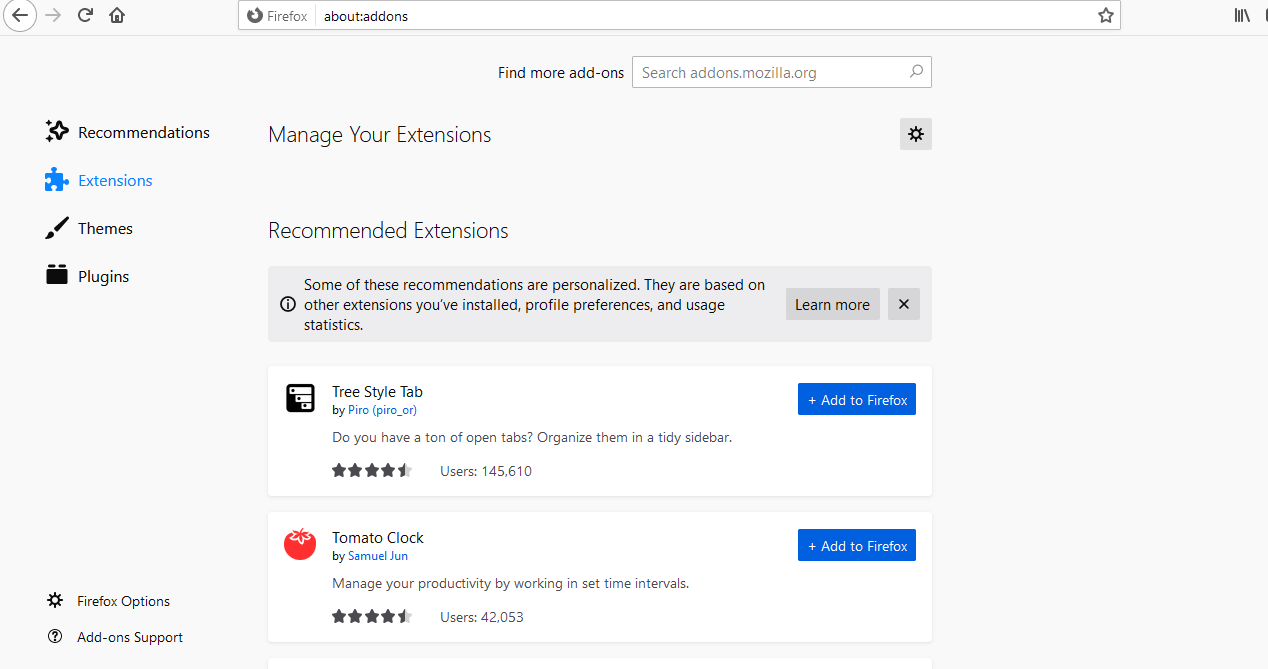The image size is (1268, 669).
Task: Click Learn more about personalized recommendations
Action: 832,304
